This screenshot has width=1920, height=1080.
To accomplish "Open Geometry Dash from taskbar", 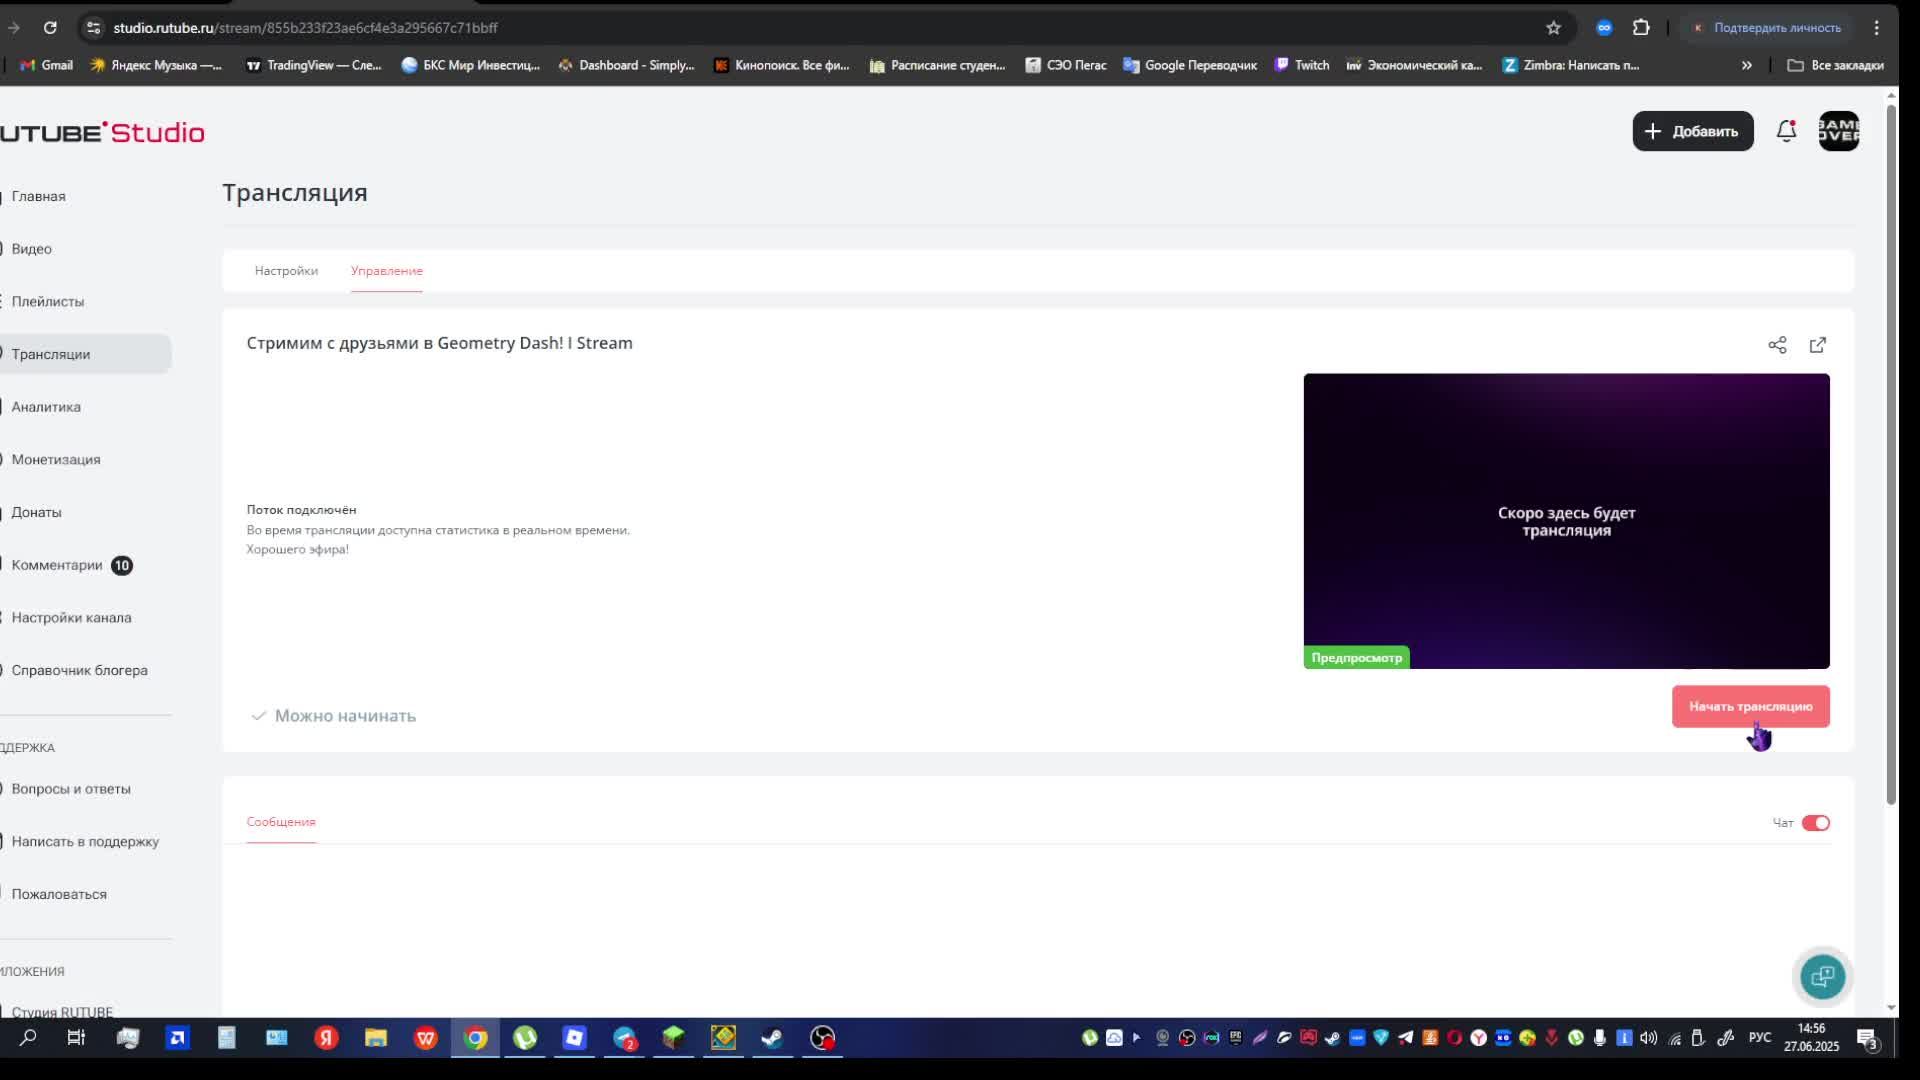I will (x=723, y=1038).
